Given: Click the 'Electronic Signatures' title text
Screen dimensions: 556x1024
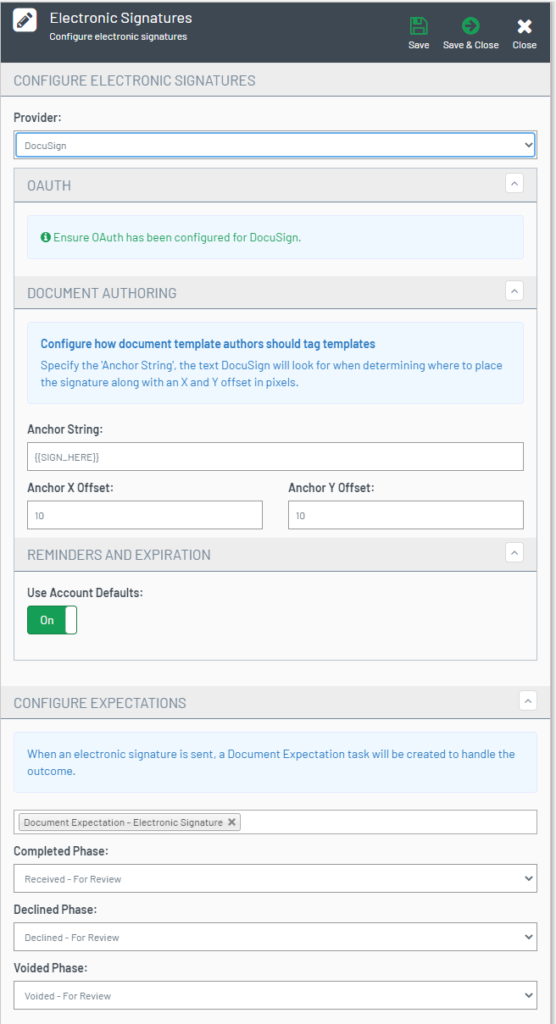Looking at the screenshot, I should (121, 18).
